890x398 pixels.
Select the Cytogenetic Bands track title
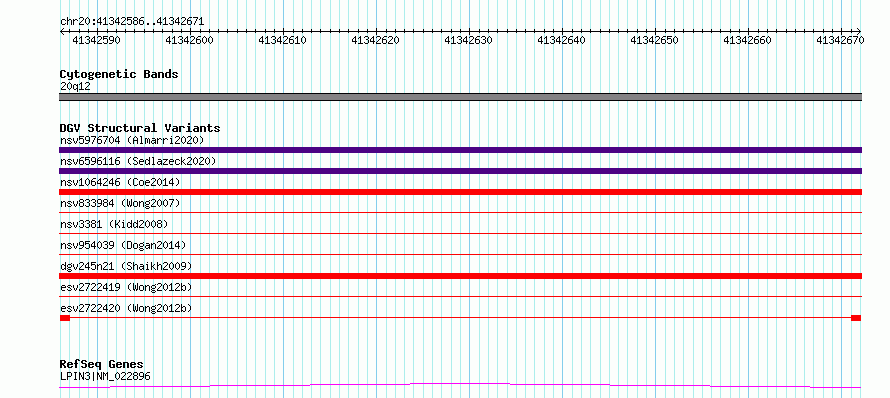click(119, 74)
